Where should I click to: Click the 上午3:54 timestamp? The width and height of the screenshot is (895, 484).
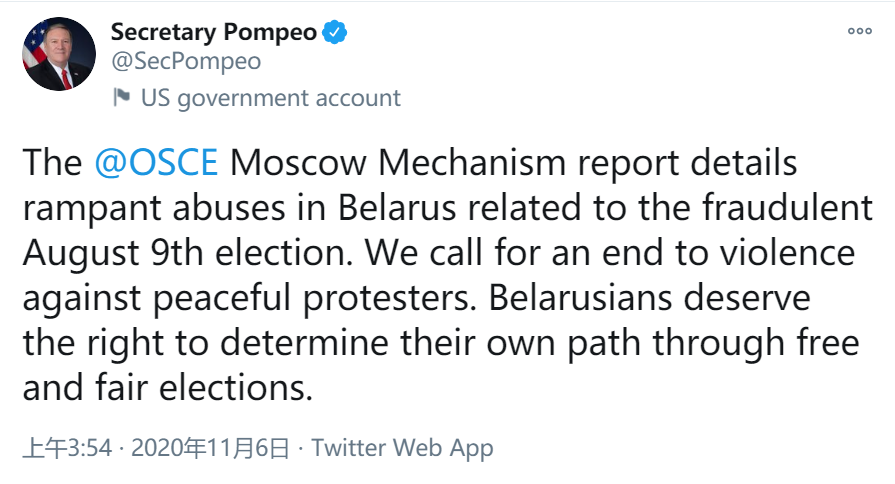pyautogui.click(x=66, y=447)
